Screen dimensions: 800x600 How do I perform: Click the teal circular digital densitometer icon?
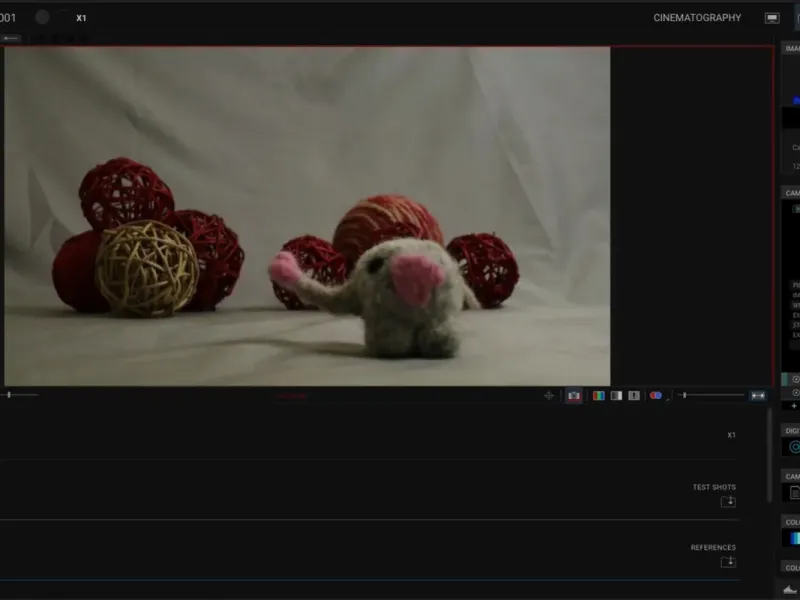[794, 447]
